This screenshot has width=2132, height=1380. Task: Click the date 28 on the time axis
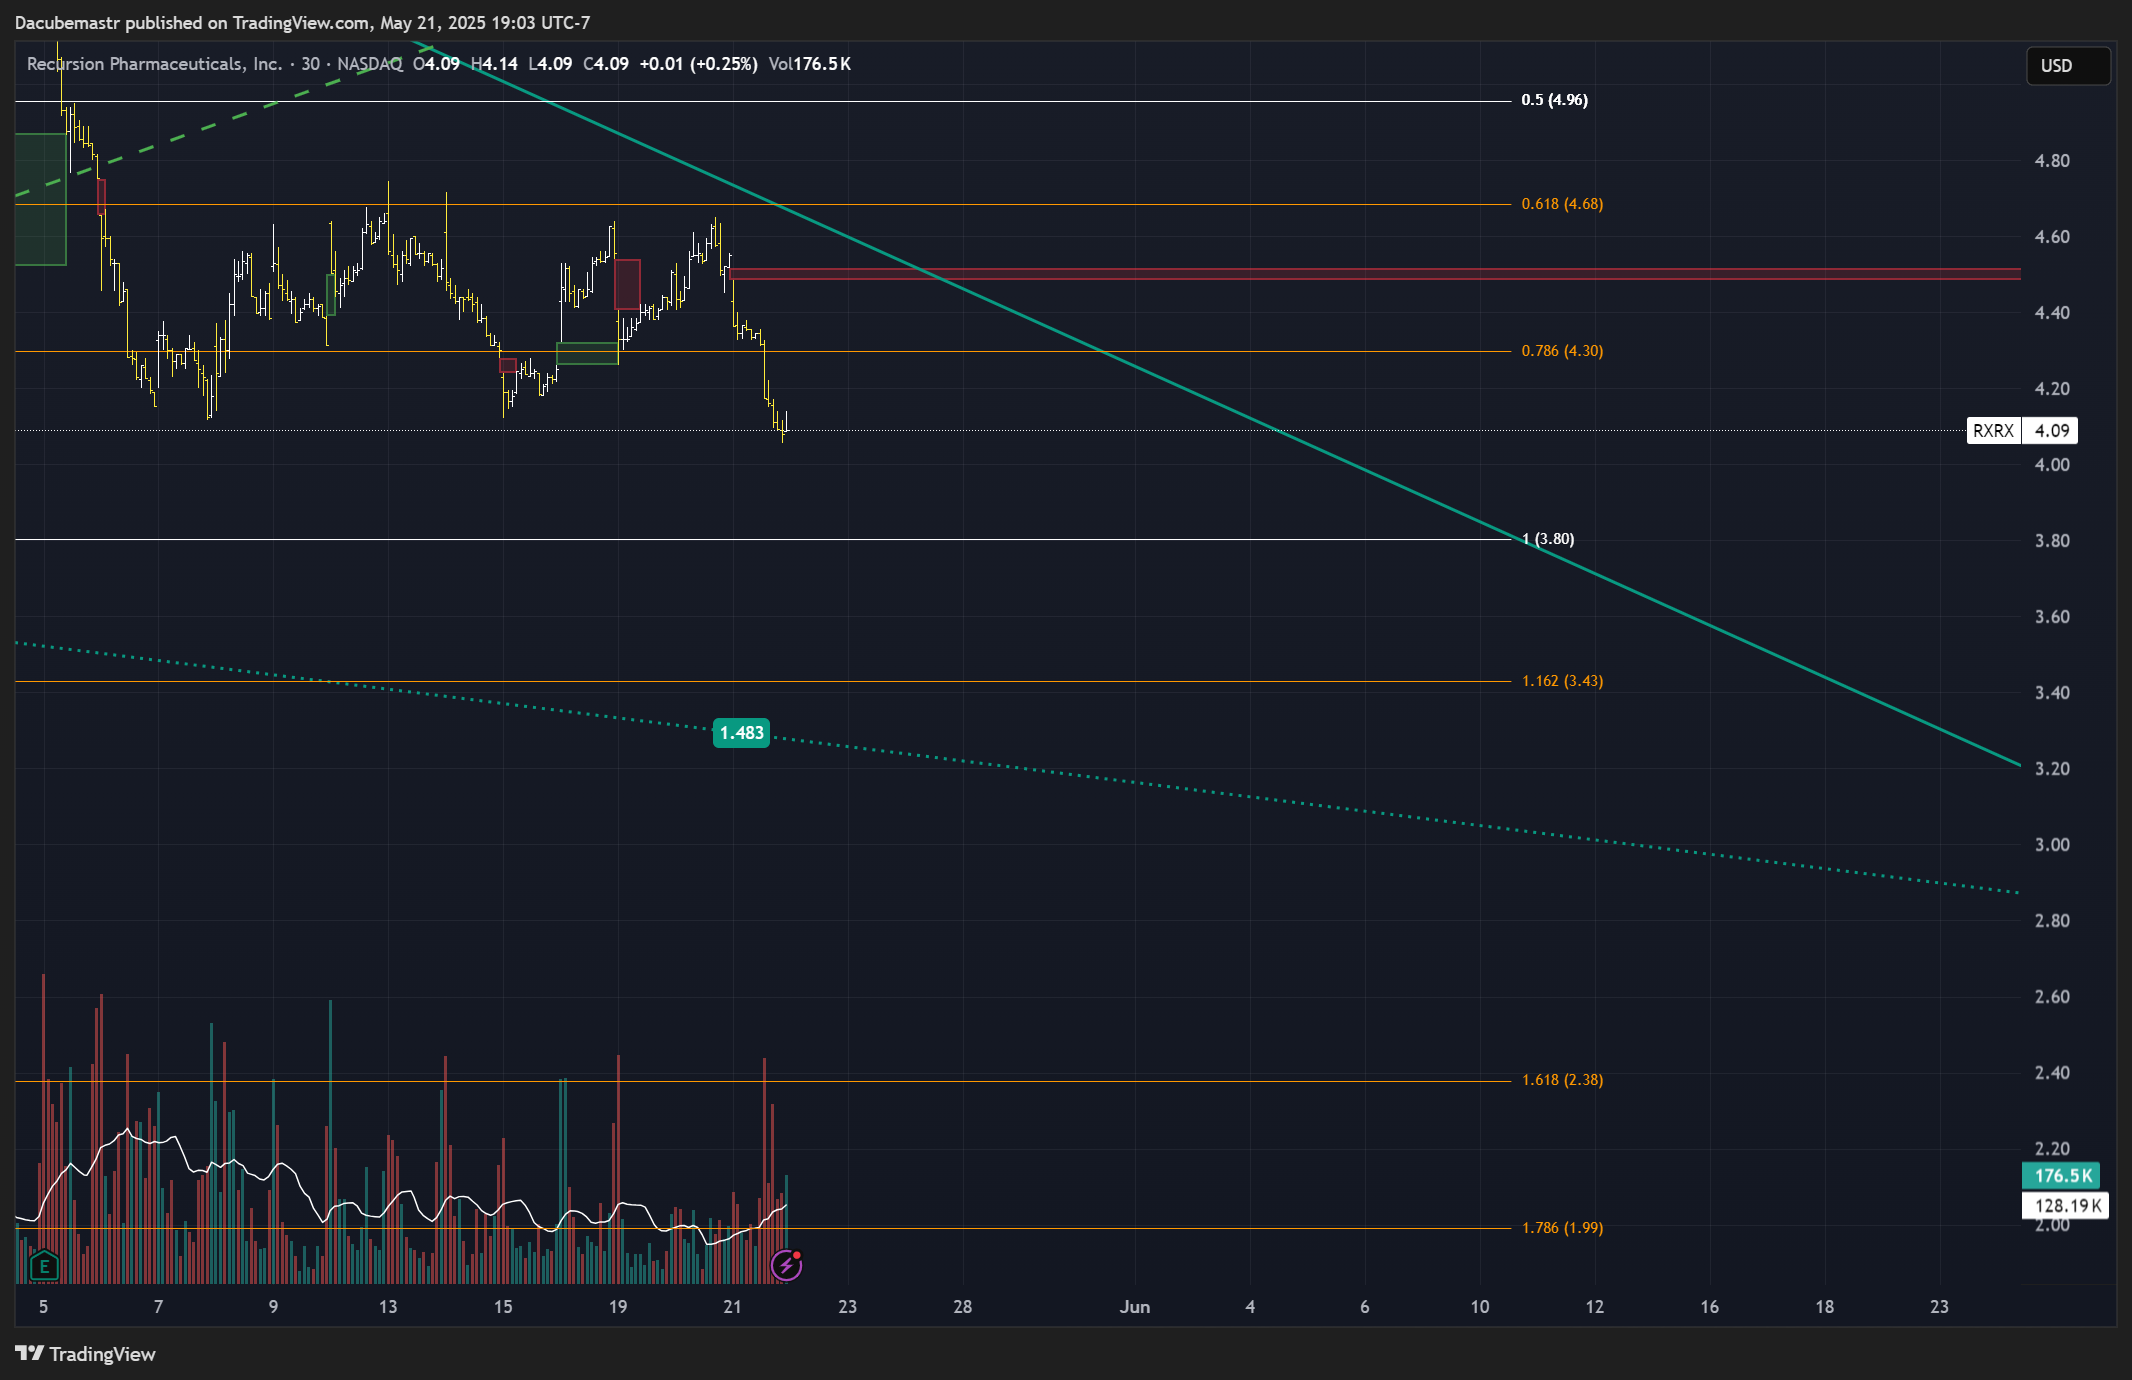(962, 1307)
